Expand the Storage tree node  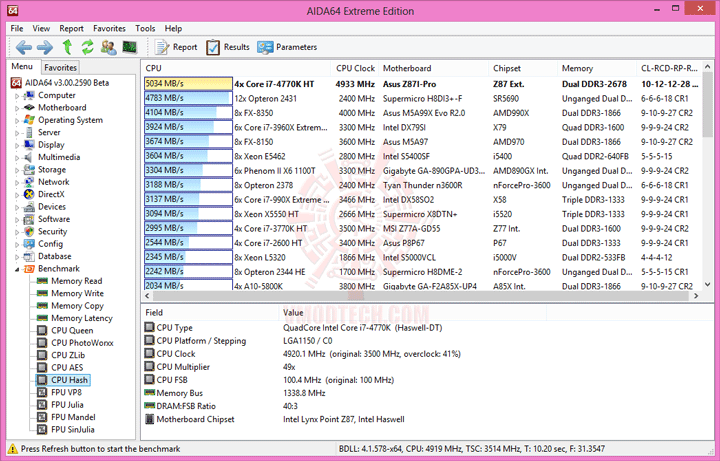(x=17, y=170)
